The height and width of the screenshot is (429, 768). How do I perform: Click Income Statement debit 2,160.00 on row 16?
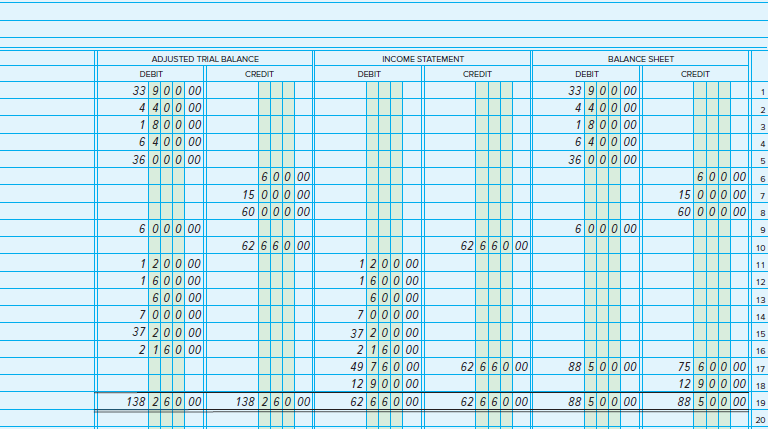(x=386, y=350)
